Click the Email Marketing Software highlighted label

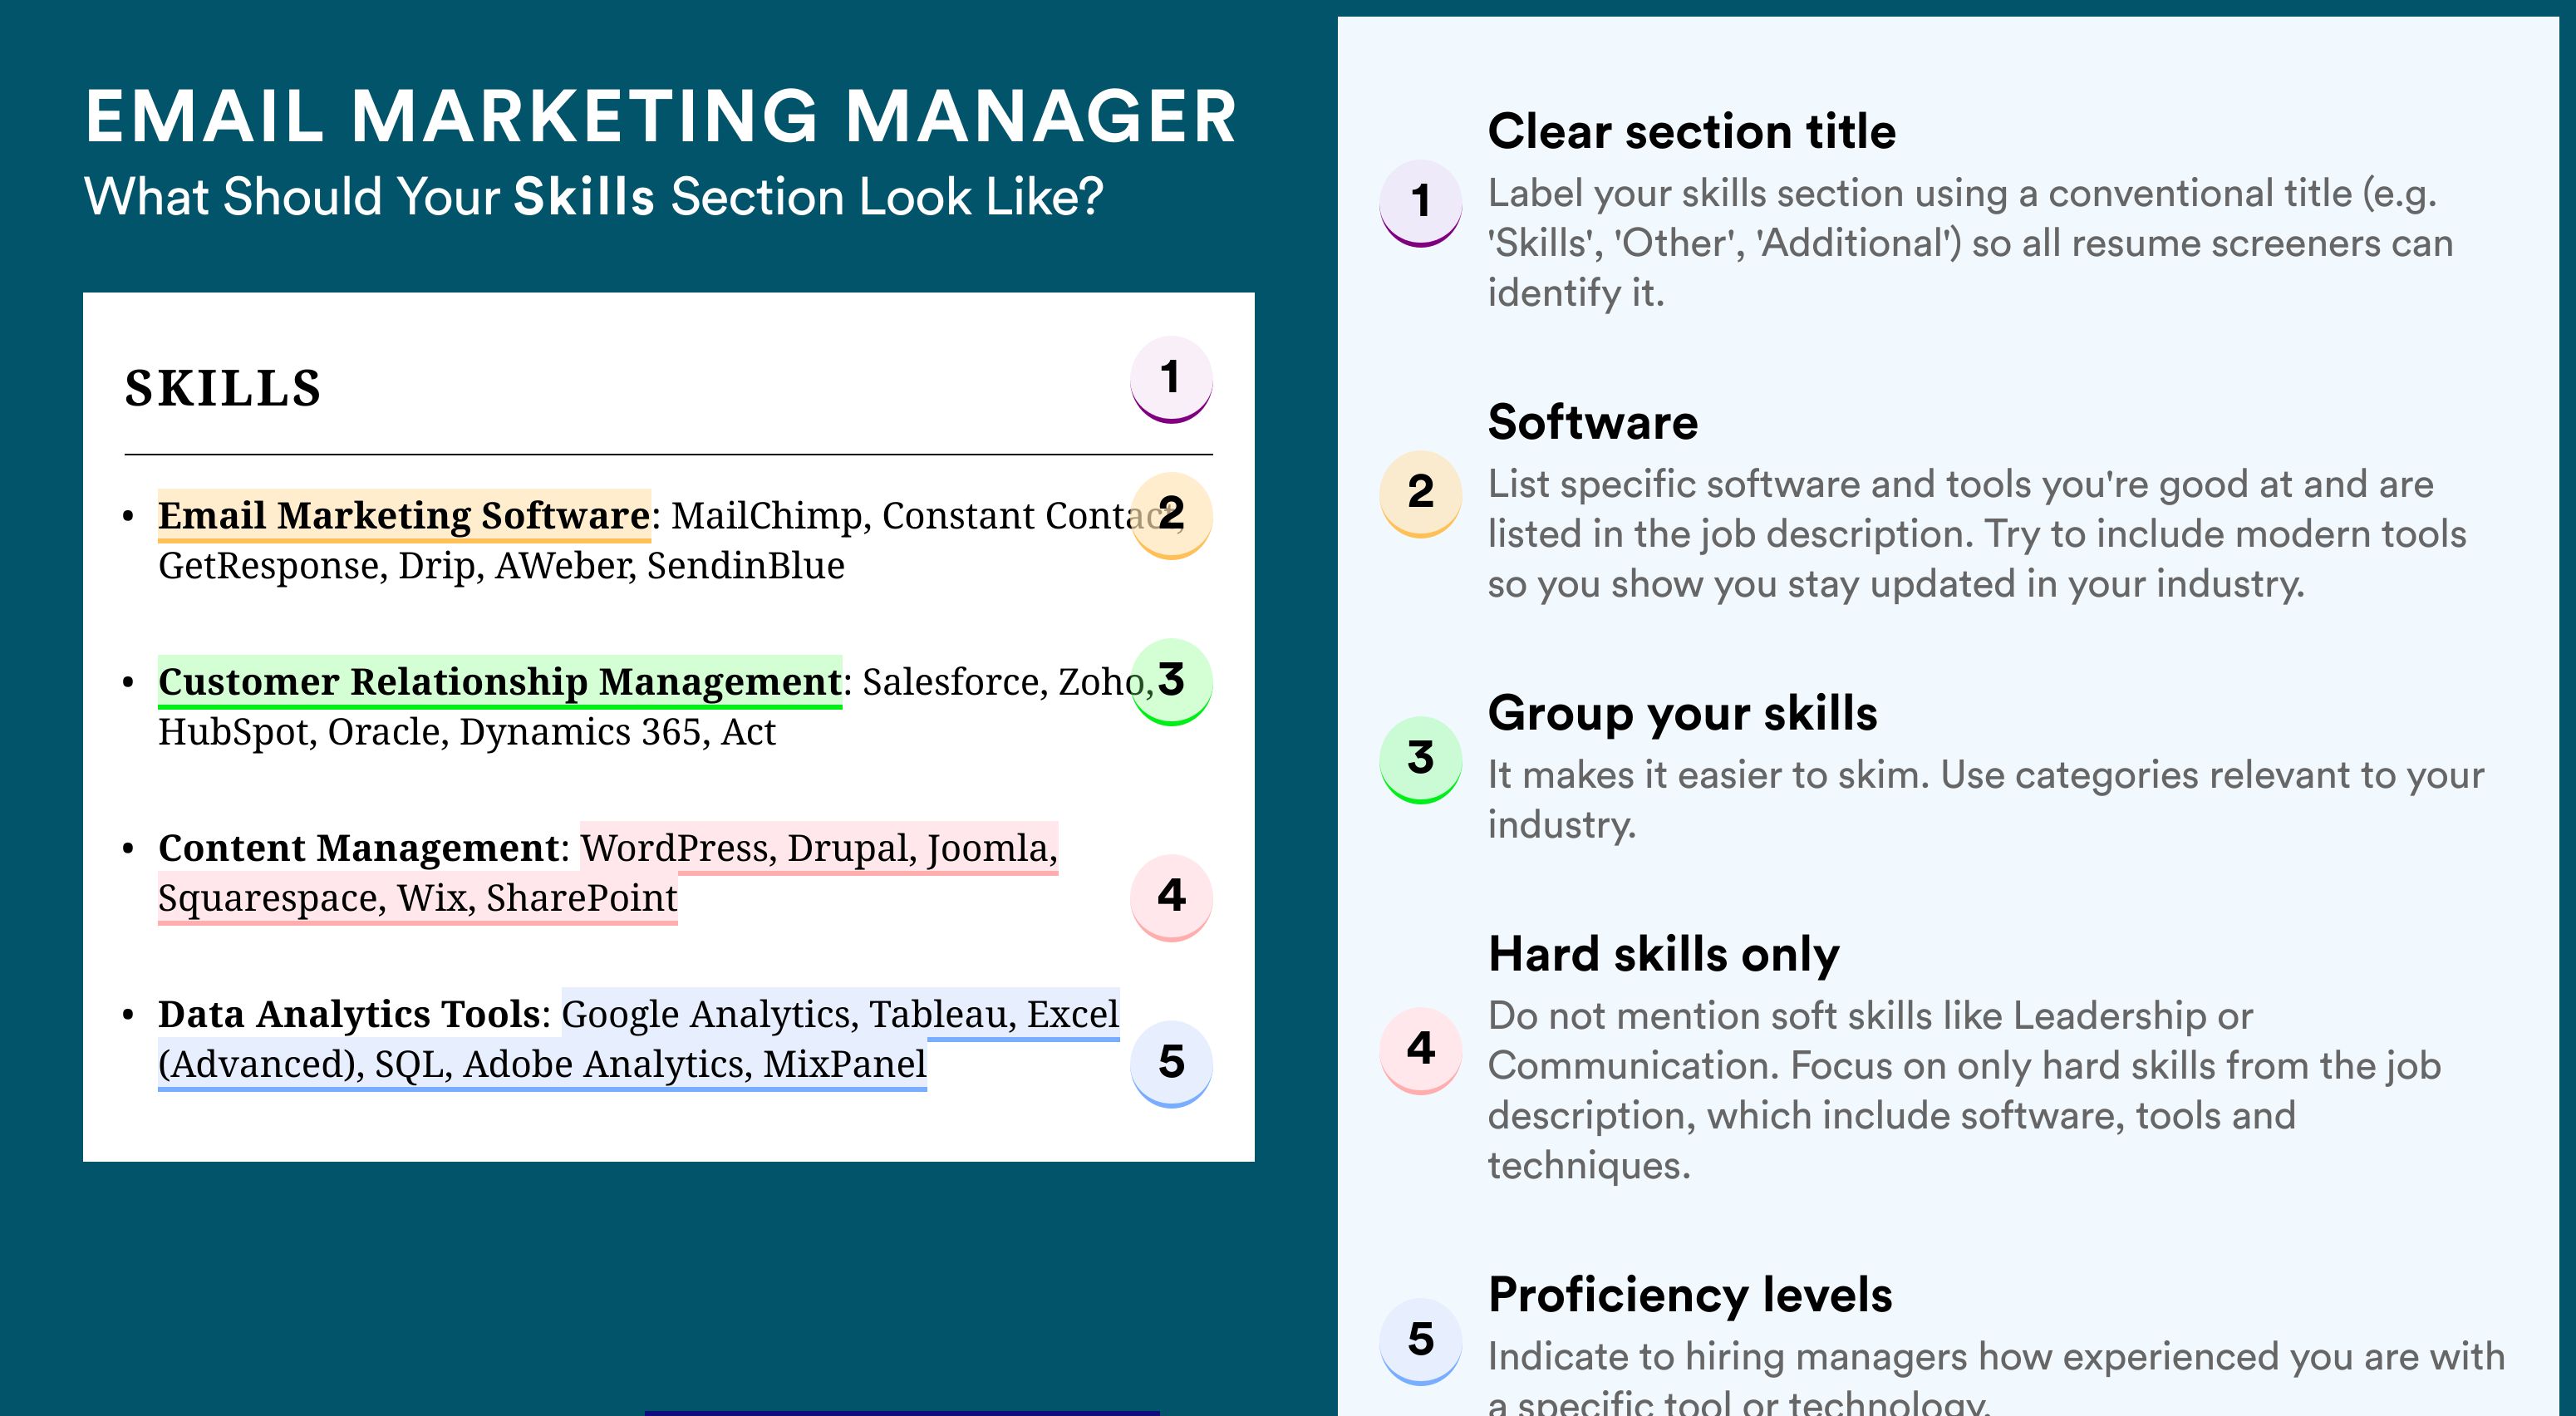(404, 515)
